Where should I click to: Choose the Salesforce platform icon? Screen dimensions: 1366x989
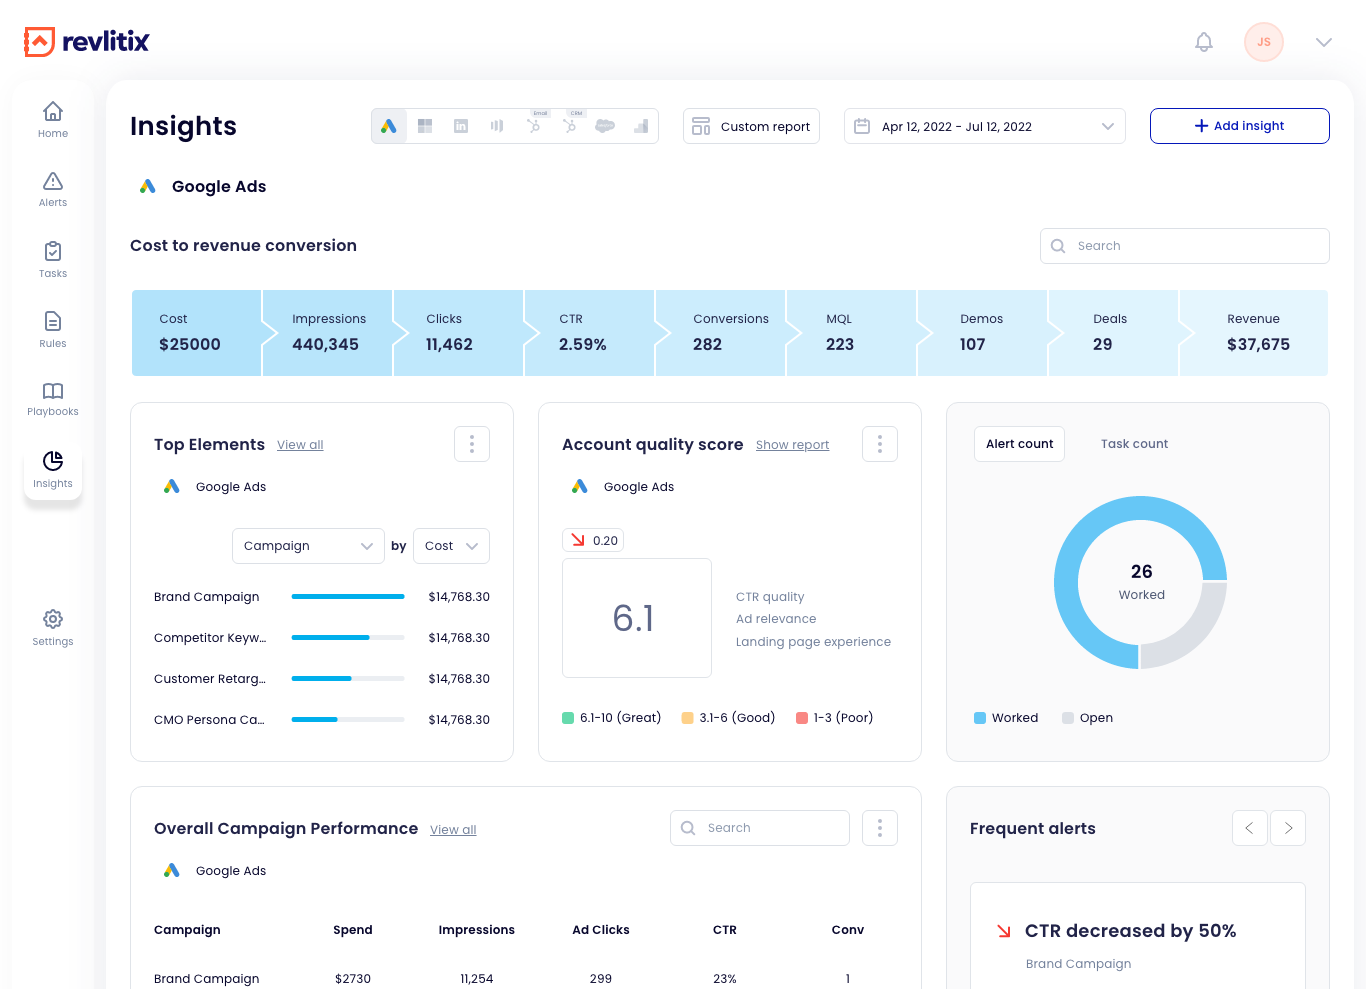click(605, 126)
